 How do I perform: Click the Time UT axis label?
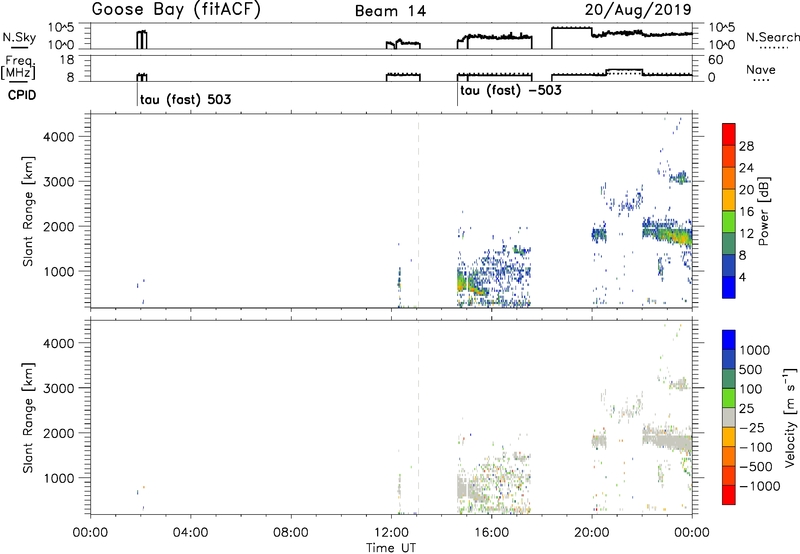tap(391, 548)
